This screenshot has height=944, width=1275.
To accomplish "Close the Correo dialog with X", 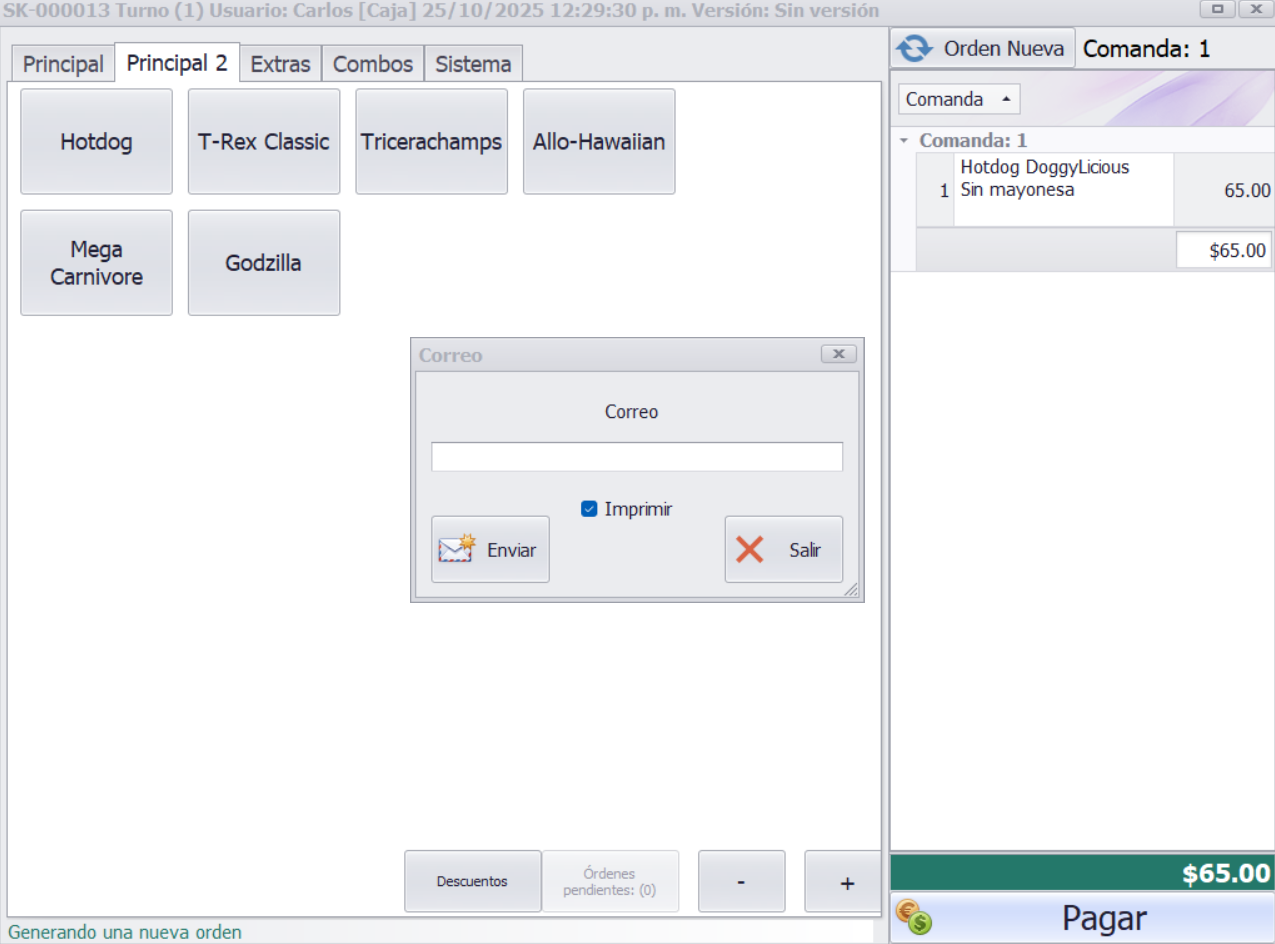I will pos(838,354).
